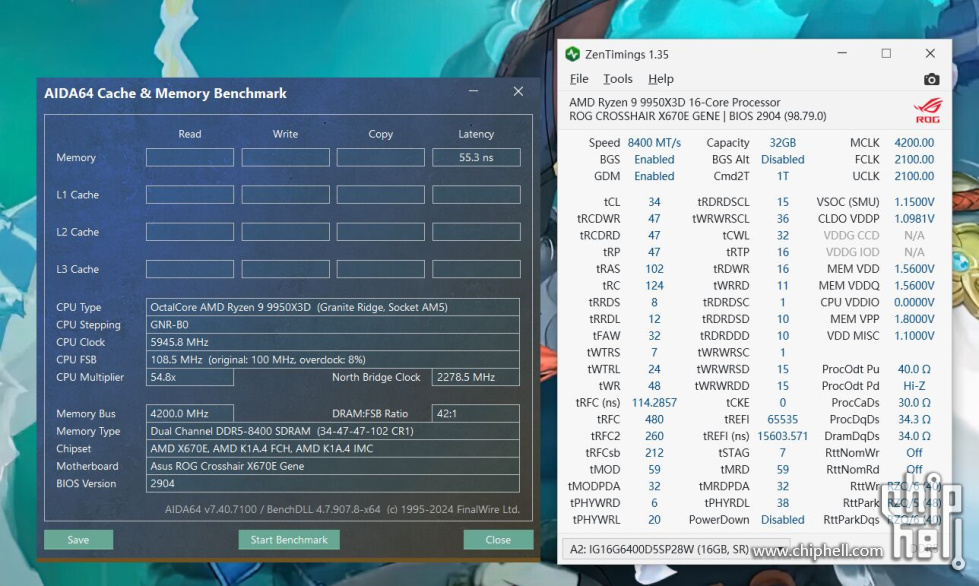
Task: Click the Memory Read result field
Action: (x=190, y=157)
